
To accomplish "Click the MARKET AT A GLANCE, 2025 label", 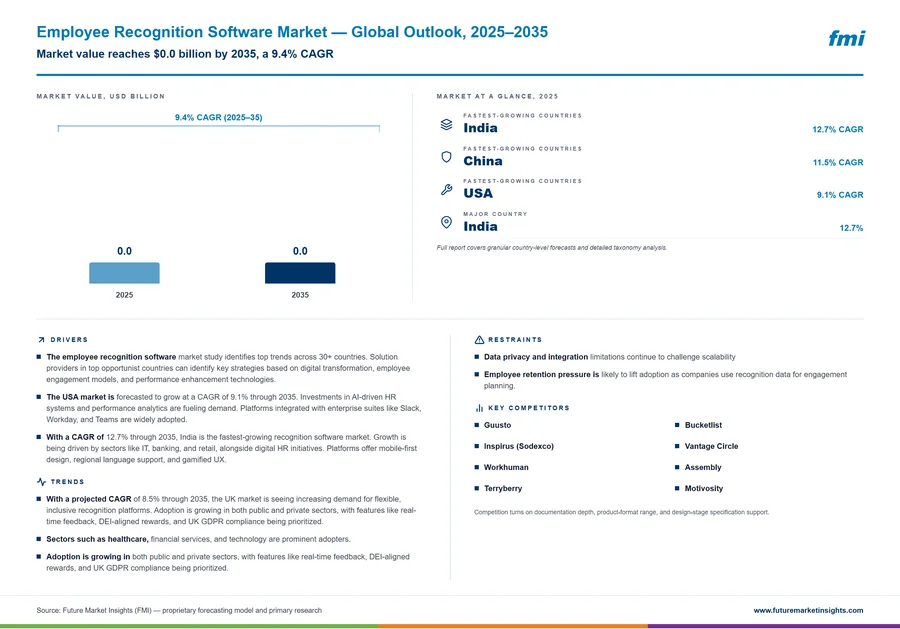I will pyautogui.click(x=497, y=96).
